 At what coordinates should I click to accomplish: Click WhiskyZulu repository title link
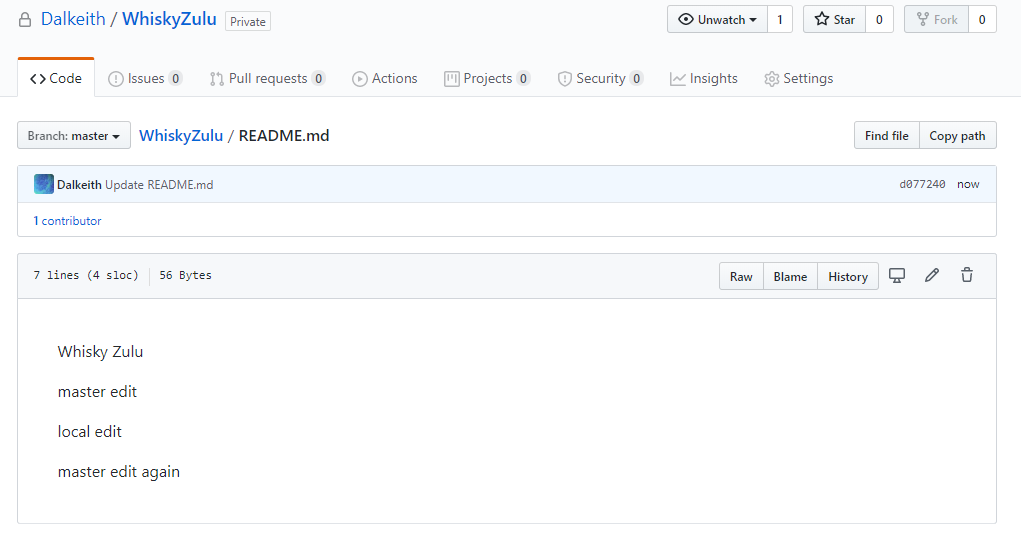click(169, 19)
